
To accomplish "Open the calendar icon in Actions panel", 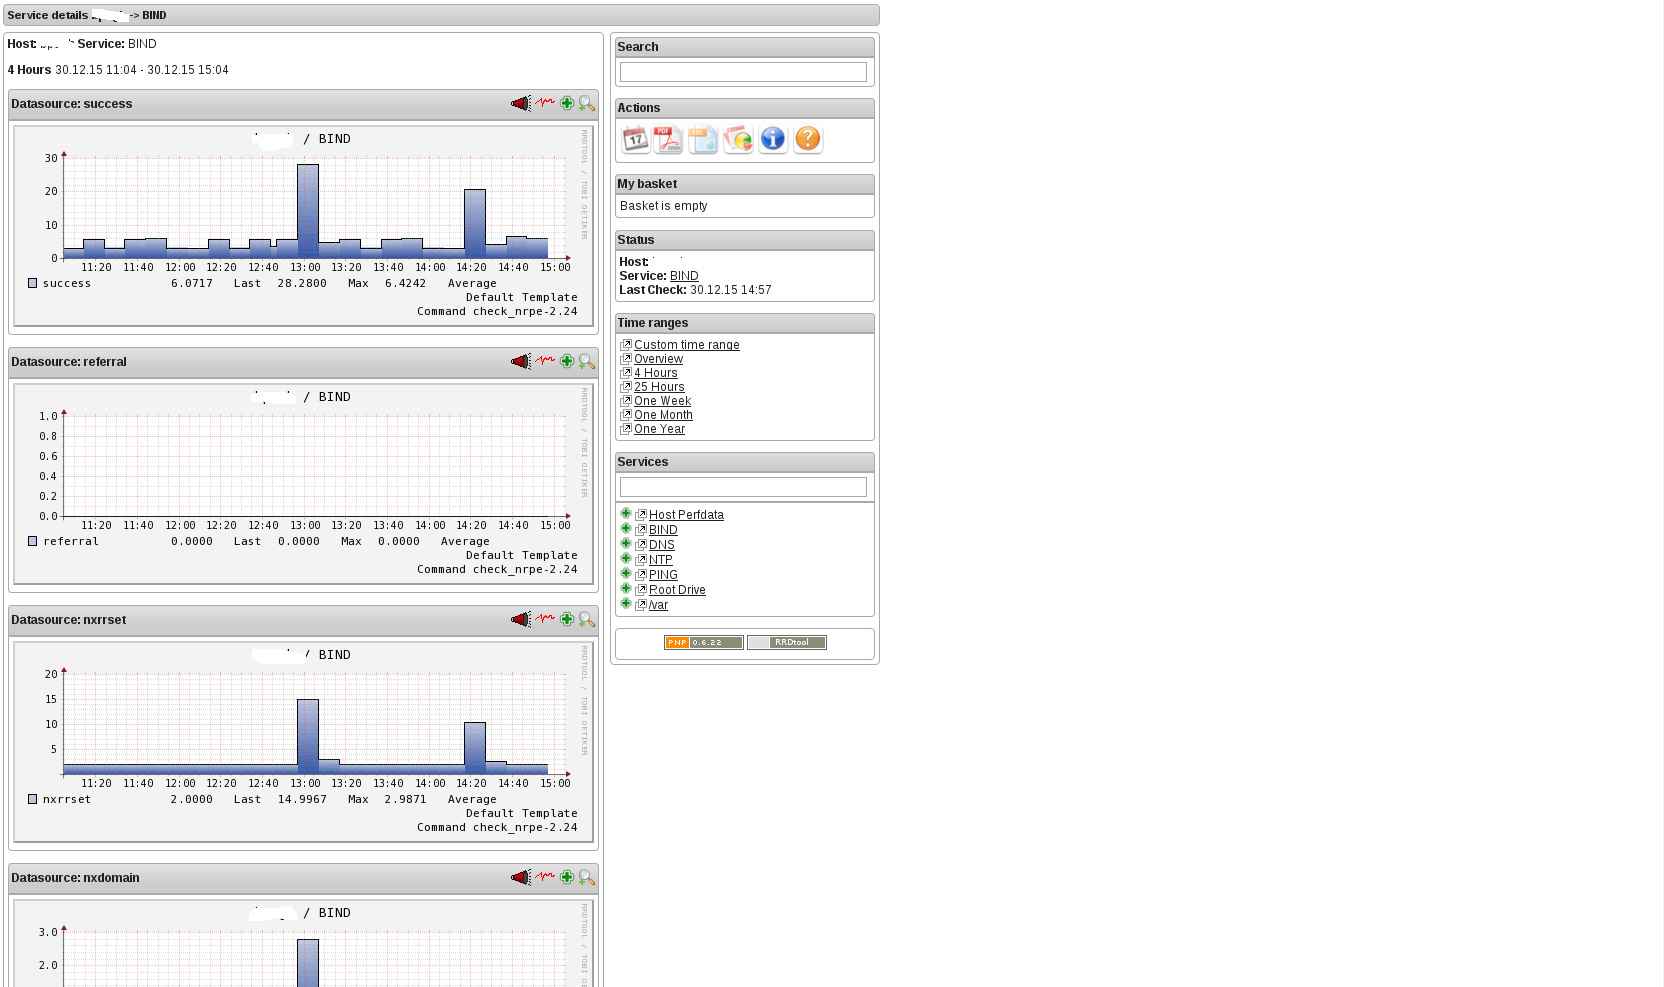I will pyautogui.click(x=636, y=140).
